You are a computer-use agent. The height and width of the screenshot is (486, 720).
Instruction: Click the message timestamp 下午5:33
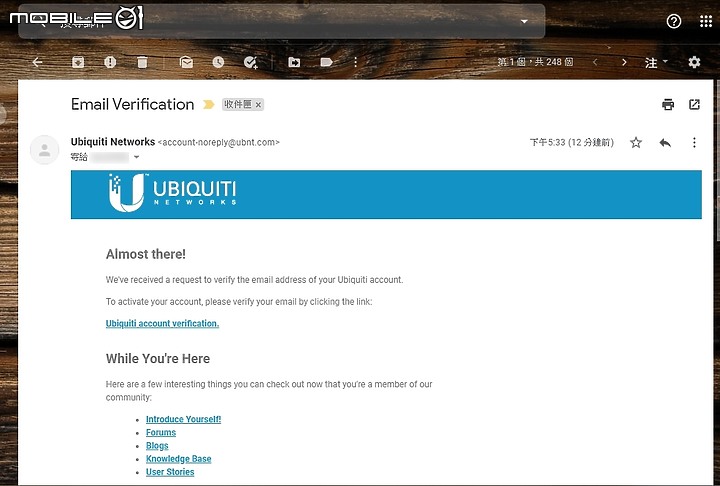572,142
